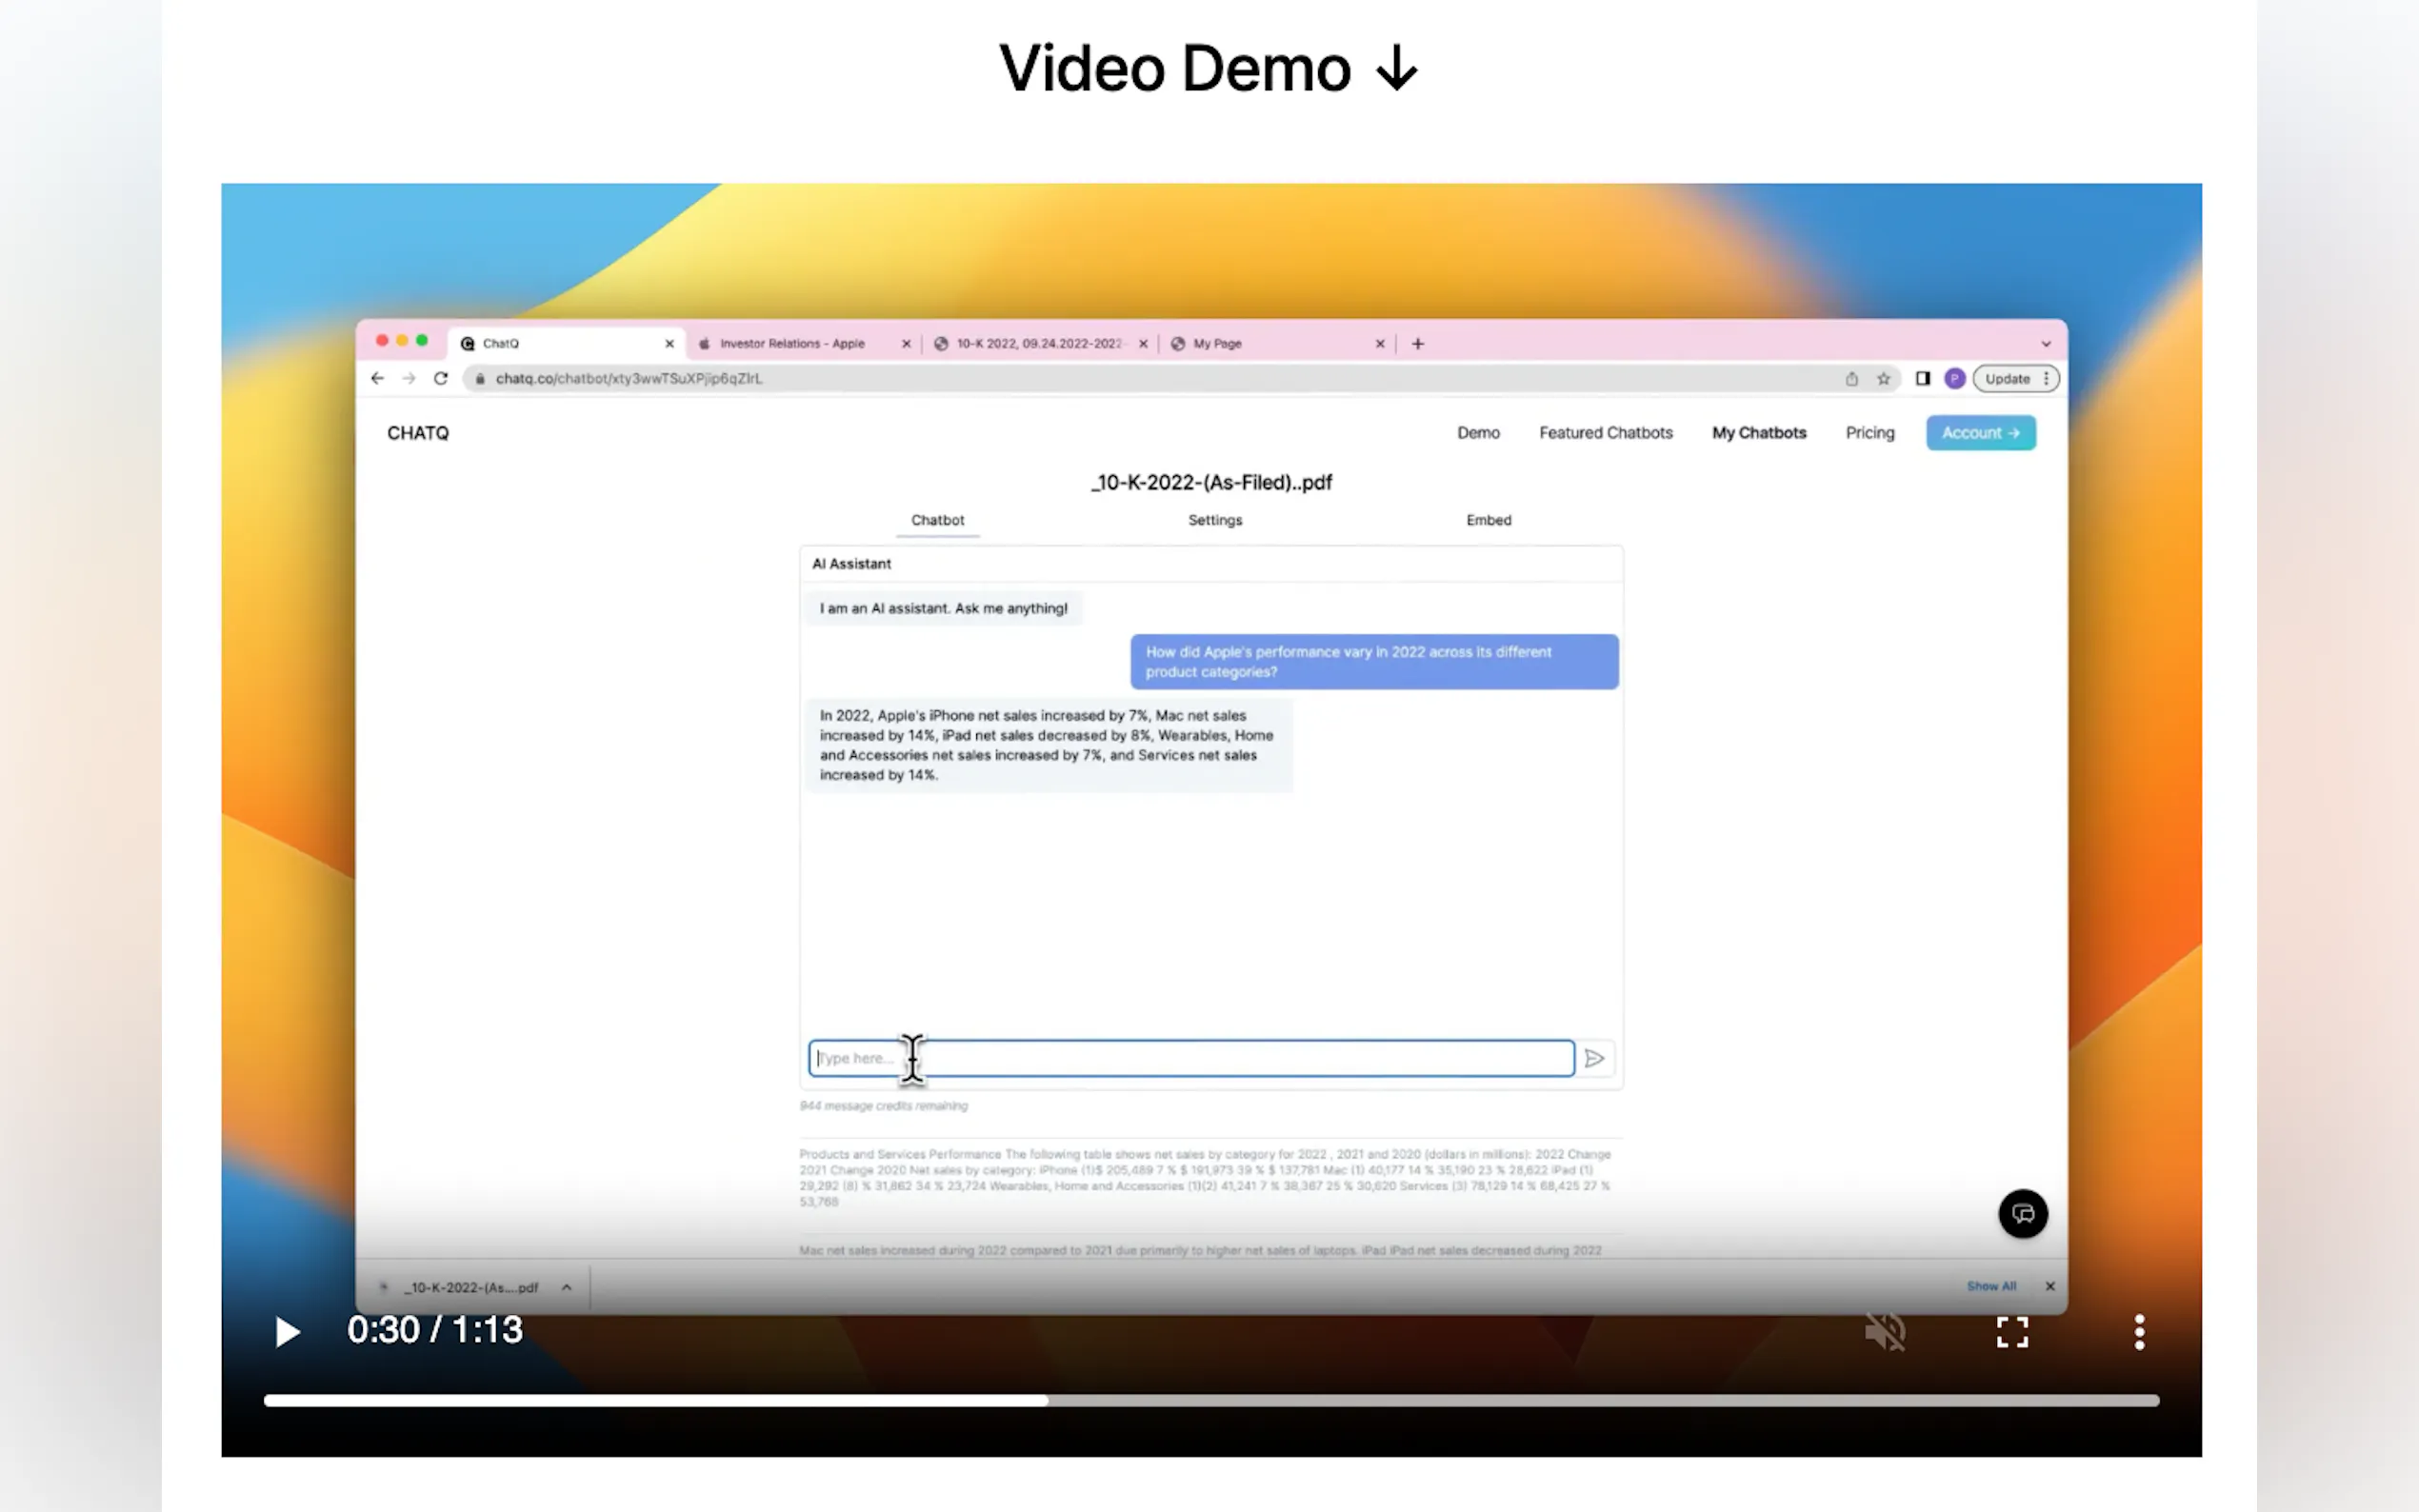Select the Chatbot tab

pos(937,520)
